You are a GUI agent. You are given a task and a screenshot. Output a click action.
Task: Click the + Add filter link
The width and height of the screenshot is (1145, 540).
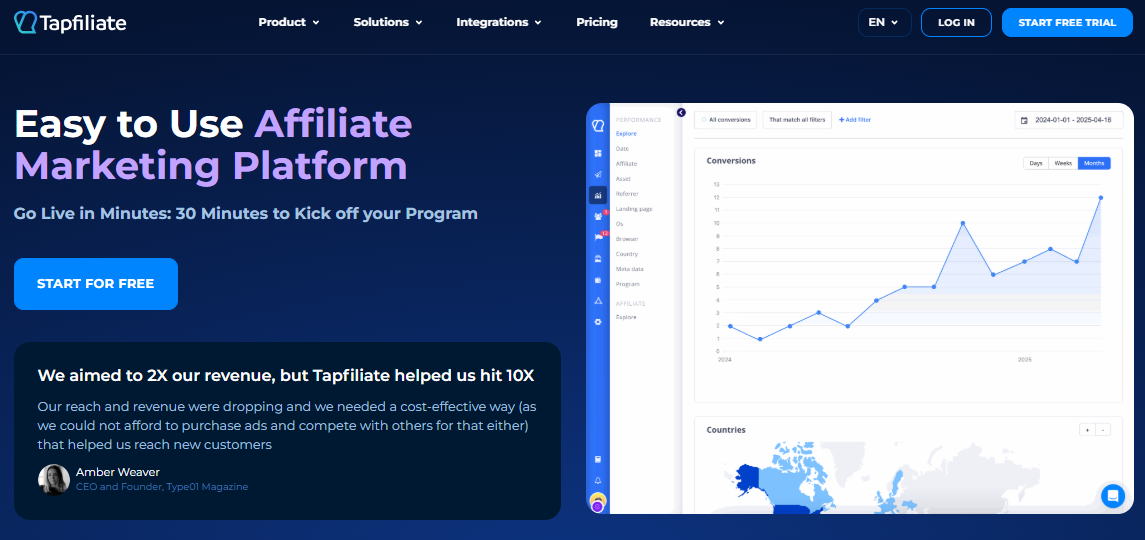[x=854, y=120]
